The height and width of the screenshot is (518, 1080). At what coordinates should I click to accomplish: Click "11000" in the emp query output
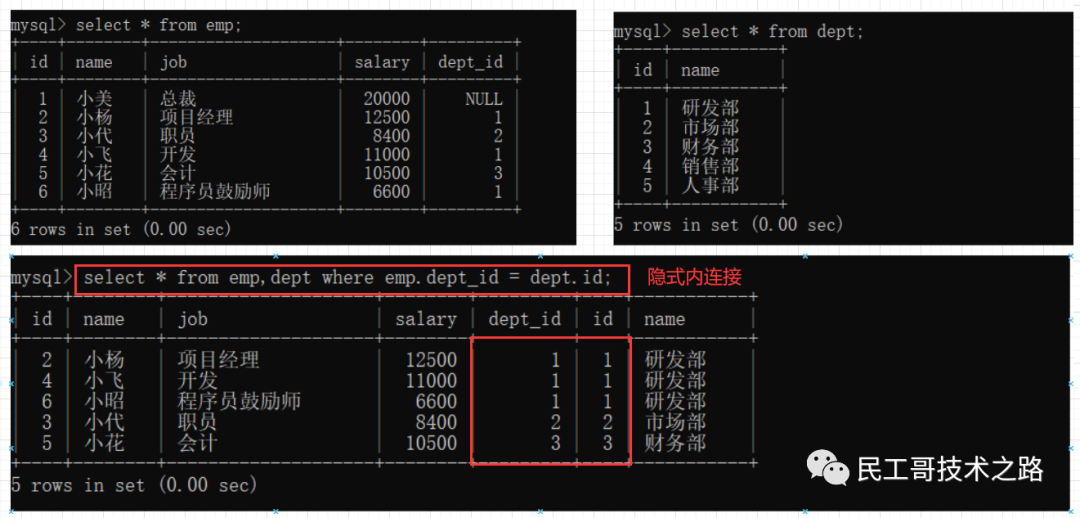(x=386, y=154)
